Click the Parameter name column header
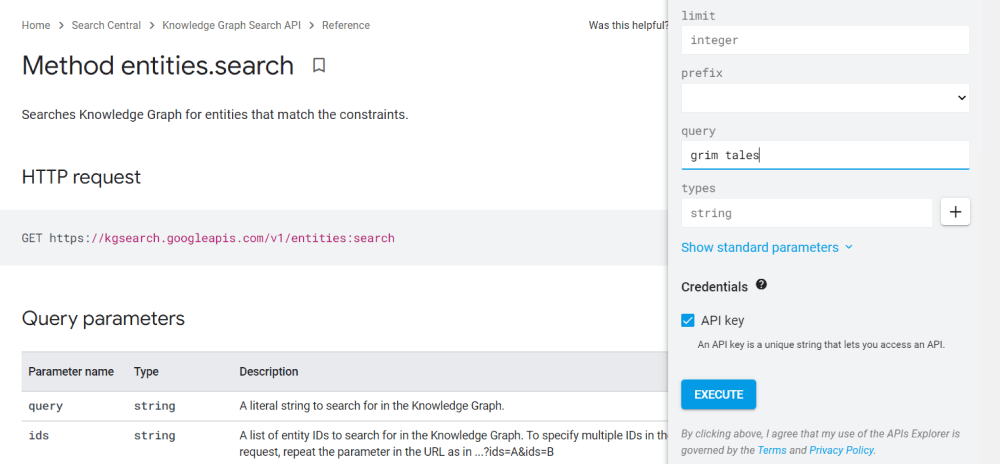1000x464 pixels. pos(71,372)
